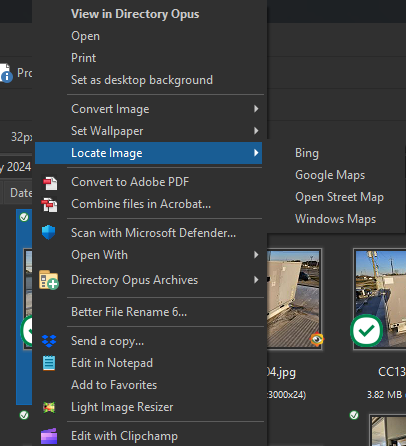Viewport: 406px width, 446px height.
Task: Click the 3.82 MB file size text
Action: pos(384,395)
